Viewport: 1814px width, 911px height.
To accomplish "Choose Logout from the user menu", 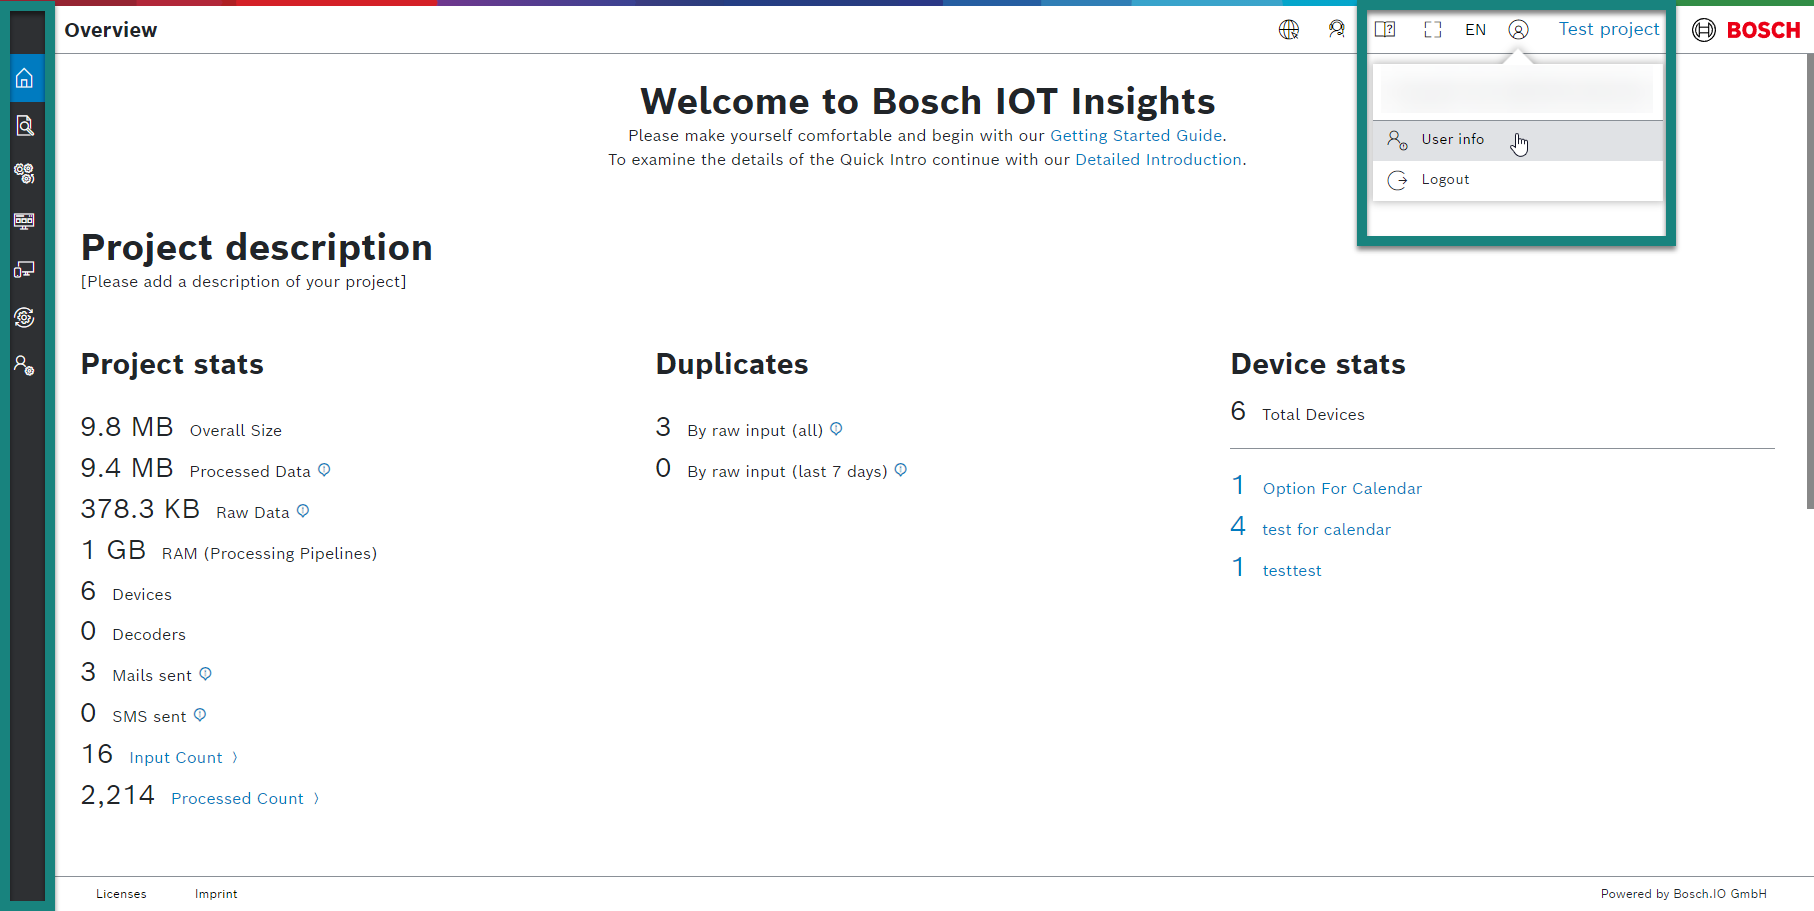I will tap(1445, 180).
